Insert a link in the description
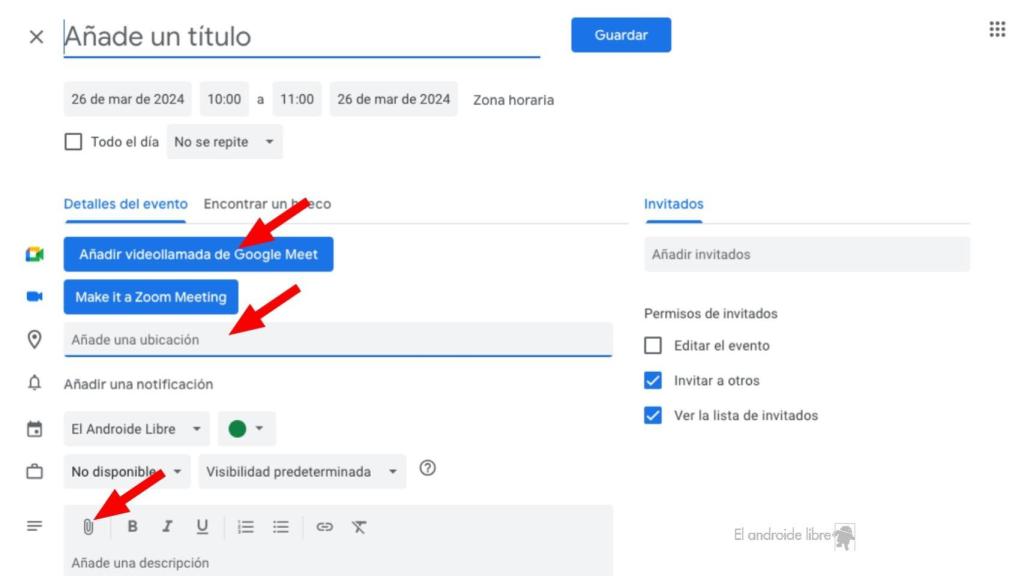This screenshot has width=1024, height=576. (x=325, y=526)
